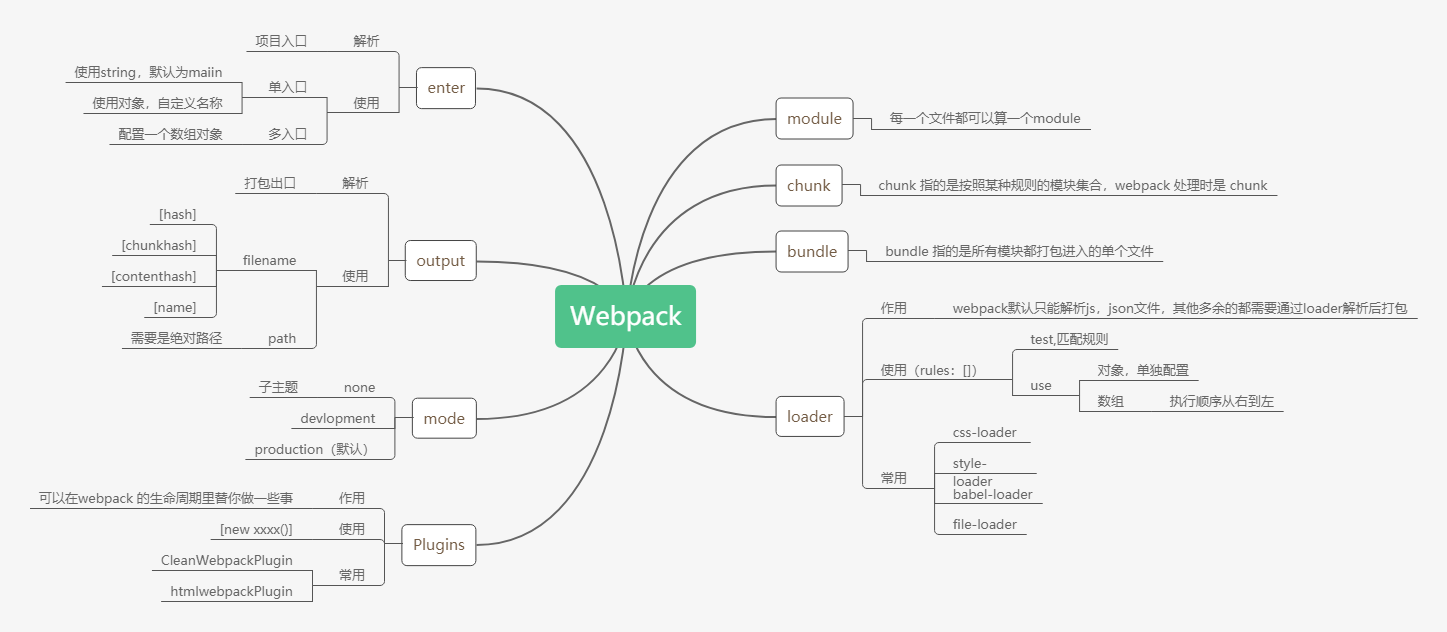The width and height of the screenshot is (1447, 632).
Task: Select the chunk node
Action: pyautogui.click(x=809, y=185)
